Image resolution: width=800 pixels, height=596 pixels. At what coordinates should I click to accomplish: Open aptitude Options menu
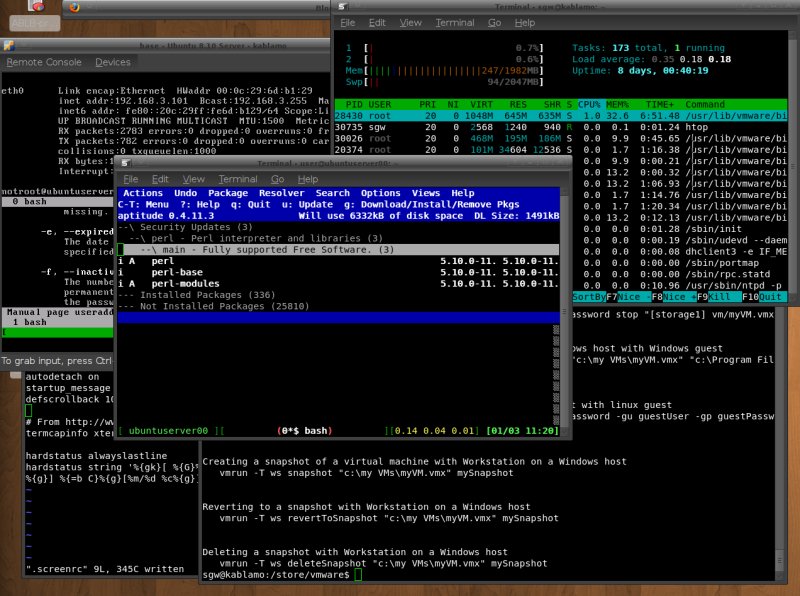381,193
